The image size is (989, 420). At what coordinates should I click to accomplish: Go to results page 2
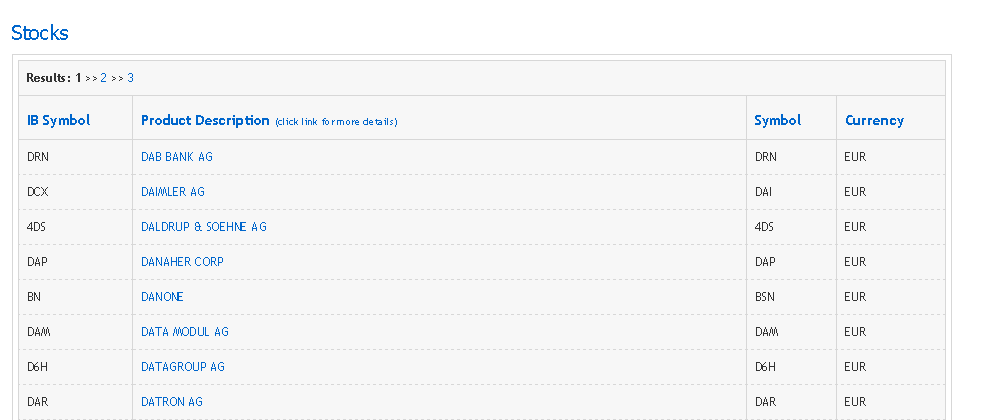(x=103, y=78)
